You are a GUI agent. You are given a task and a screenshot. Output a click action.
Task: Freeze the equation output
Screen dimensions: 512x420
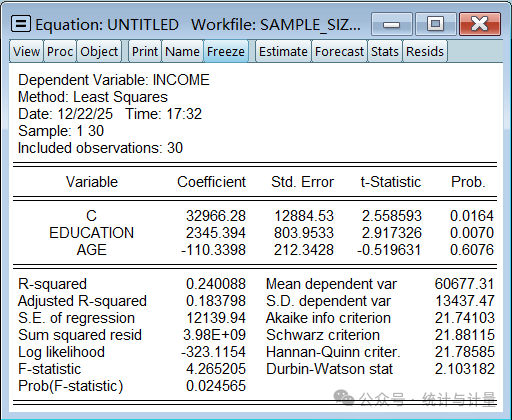coord(226,51)
